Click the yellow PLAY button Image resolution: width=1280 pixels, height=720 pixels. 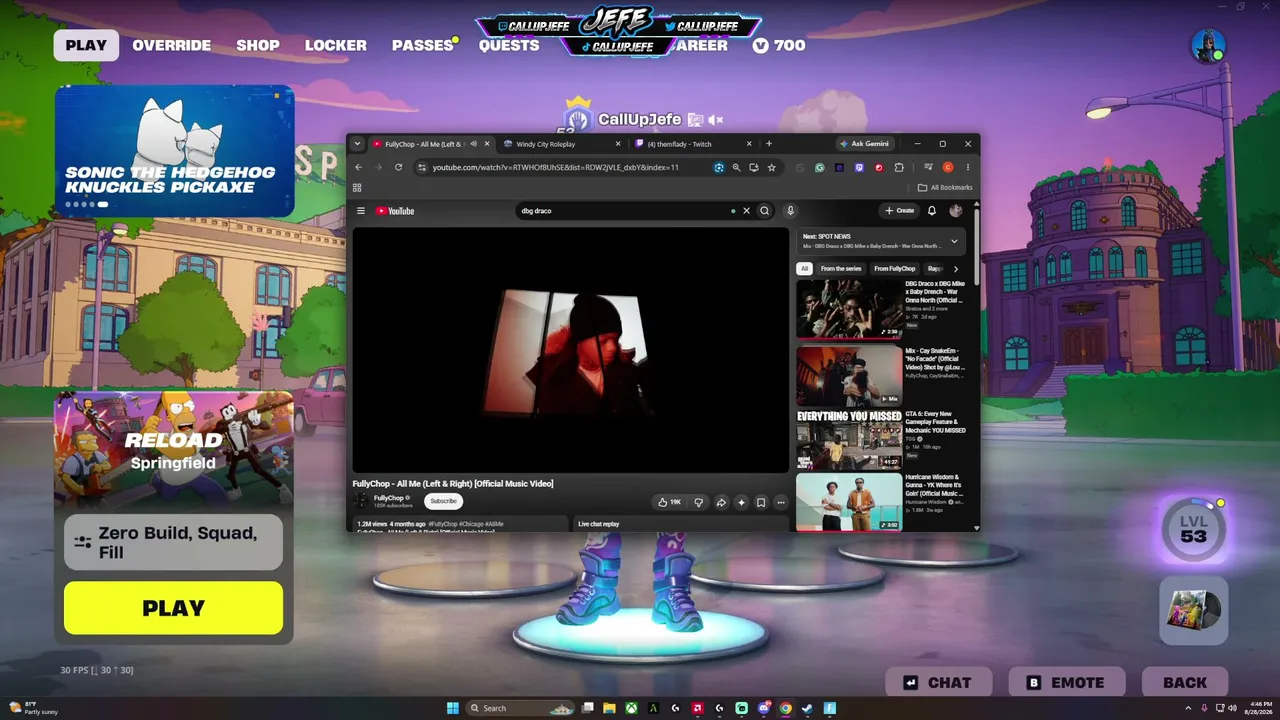(173, 608)
